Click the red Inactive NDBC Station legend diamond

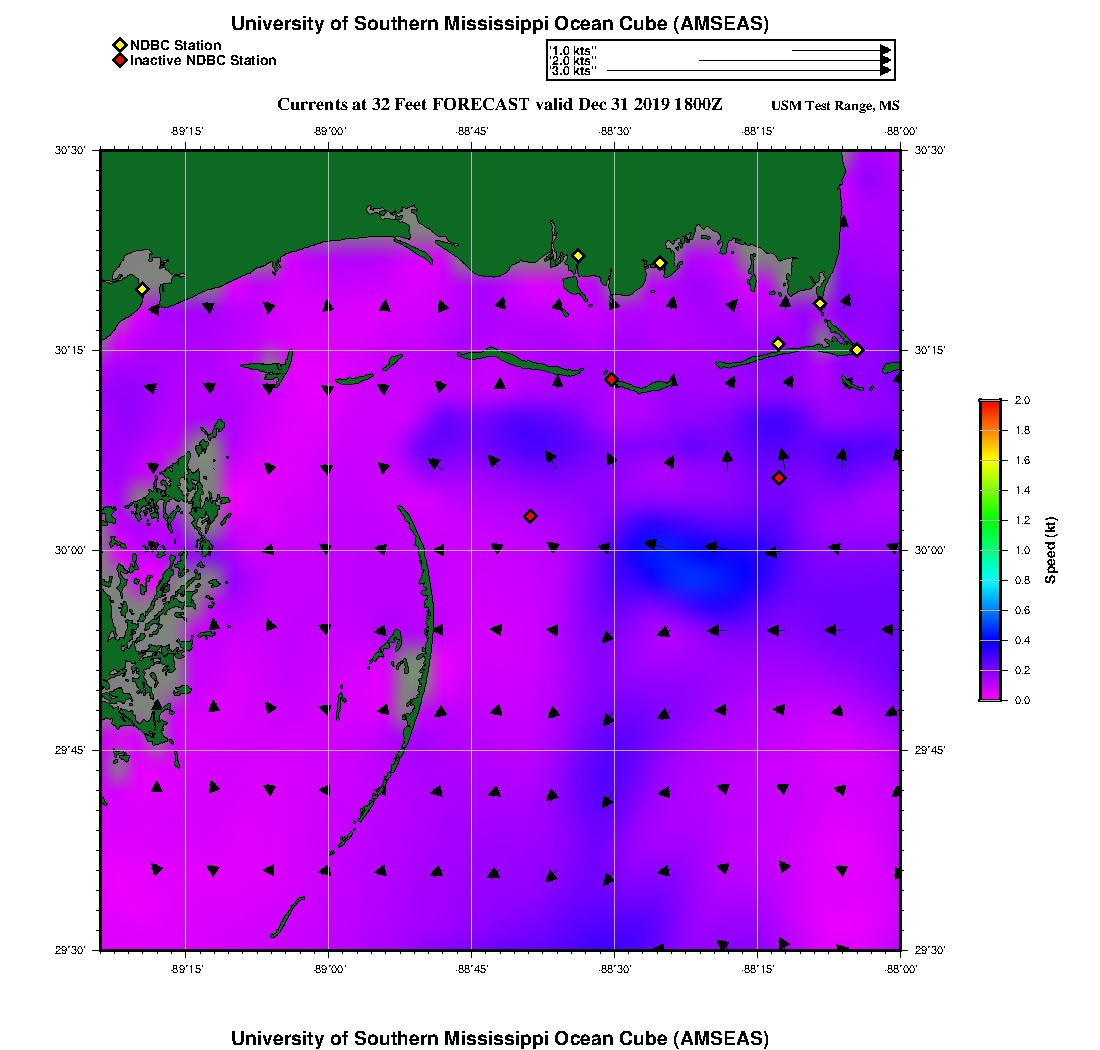tap(119, 60)
